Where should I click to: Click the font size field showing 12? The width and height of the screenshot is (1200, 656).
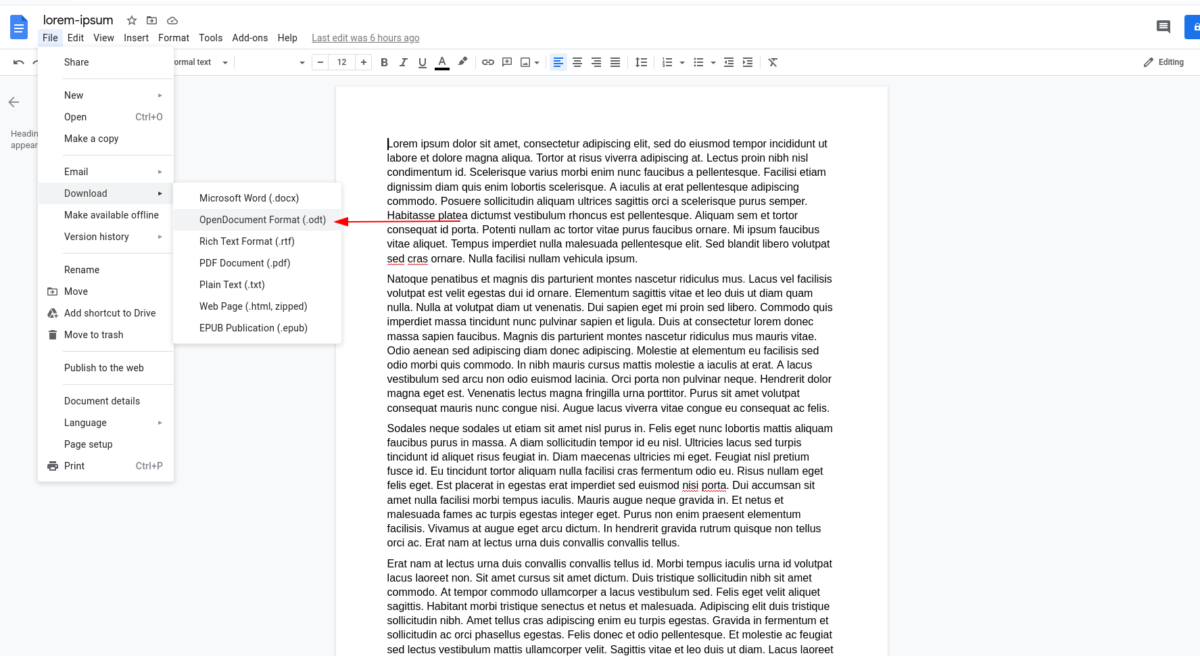tap(341, 62)
